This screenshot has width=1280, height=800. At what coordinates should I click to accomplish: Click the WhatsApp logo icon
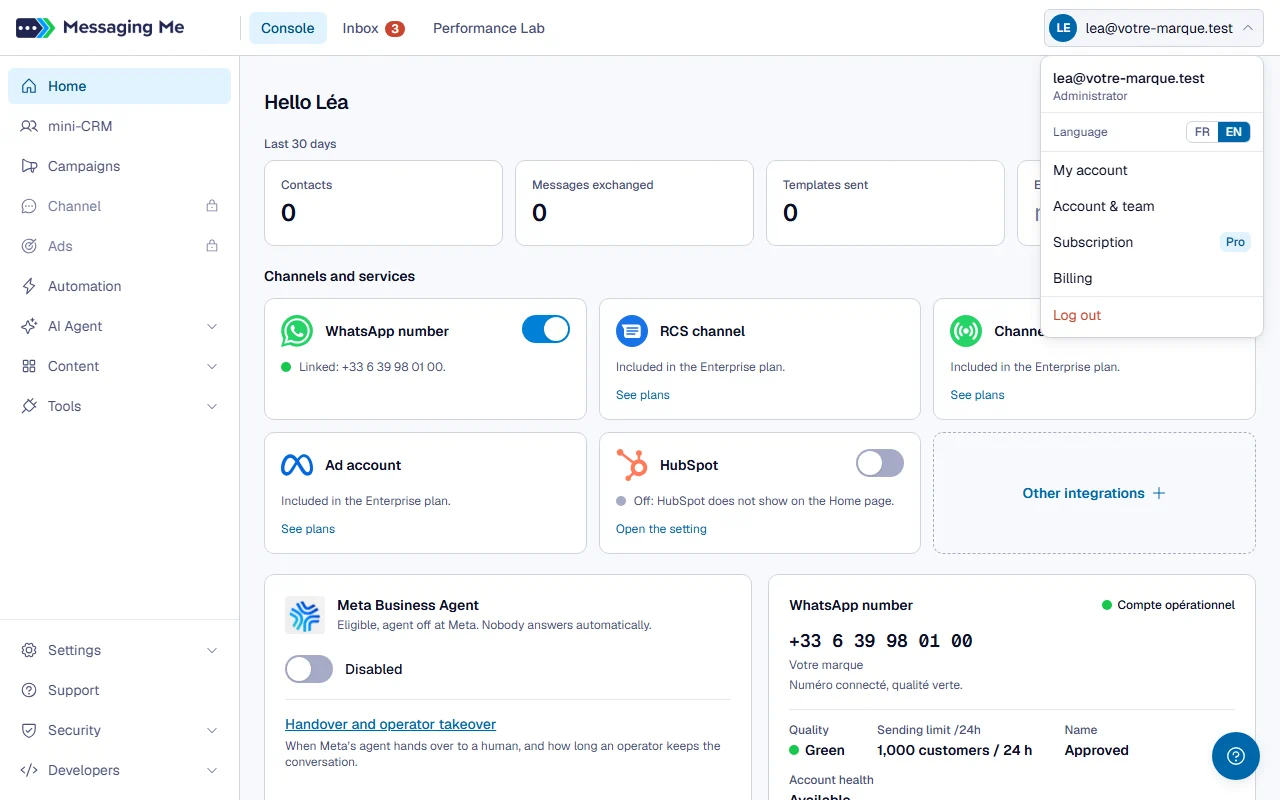coord(297,331)
